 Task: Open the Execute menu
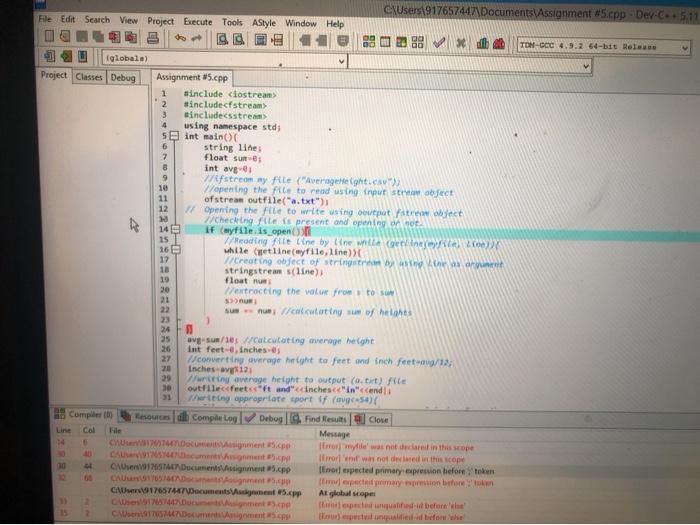tap(198, 21)
